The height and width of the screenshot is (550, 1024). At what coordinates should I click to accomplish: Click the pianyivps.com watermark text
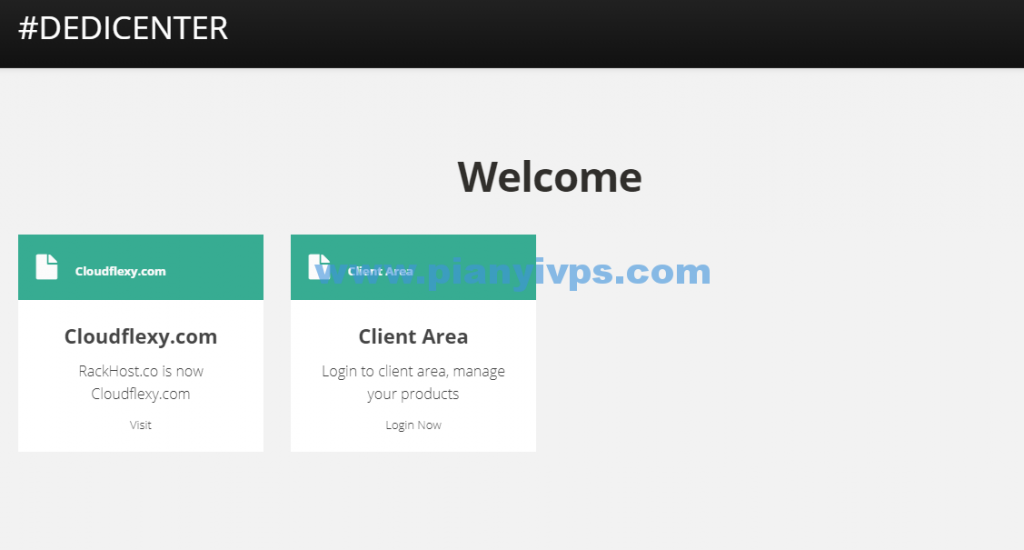coord(513,272)
